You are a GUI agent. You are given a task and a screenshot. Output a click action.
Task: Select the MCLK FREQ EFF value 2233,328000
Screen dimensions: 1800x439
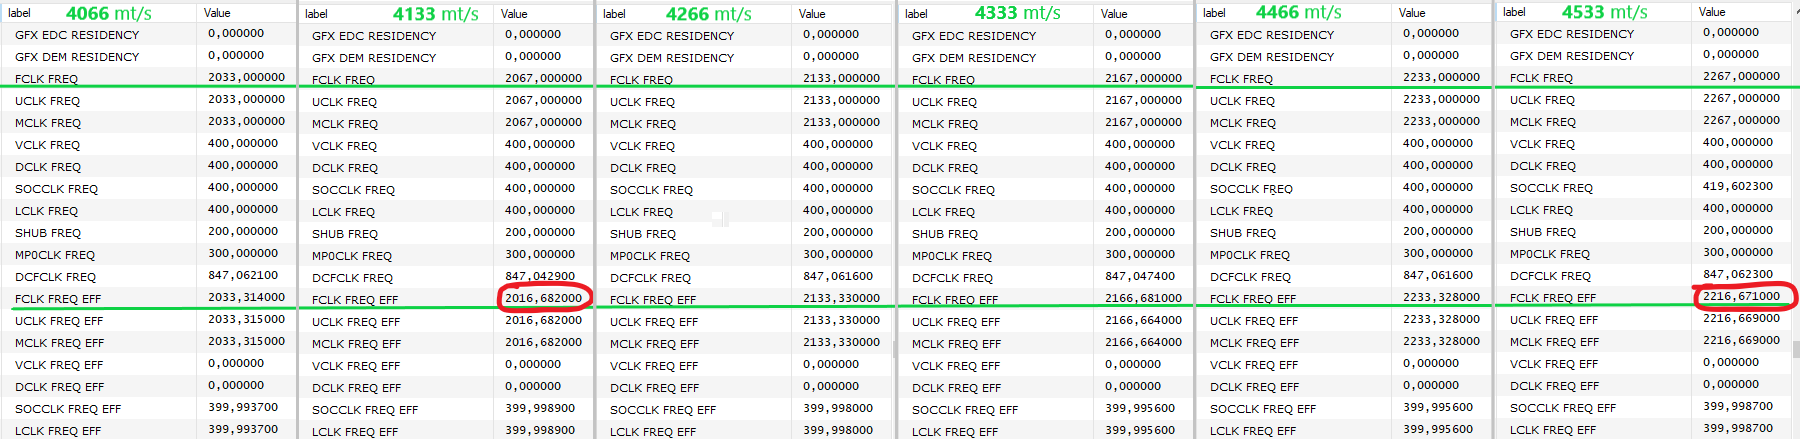(1441, 341)
